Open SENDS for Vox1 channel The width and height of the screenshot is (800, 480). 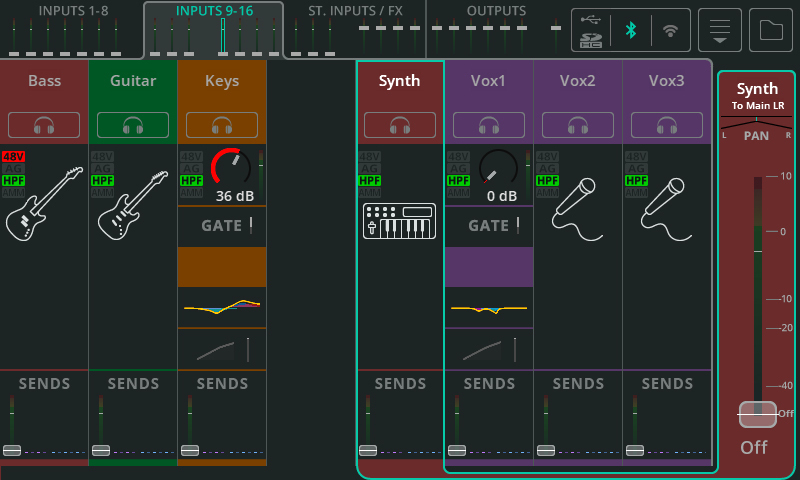tap(489, 384)
